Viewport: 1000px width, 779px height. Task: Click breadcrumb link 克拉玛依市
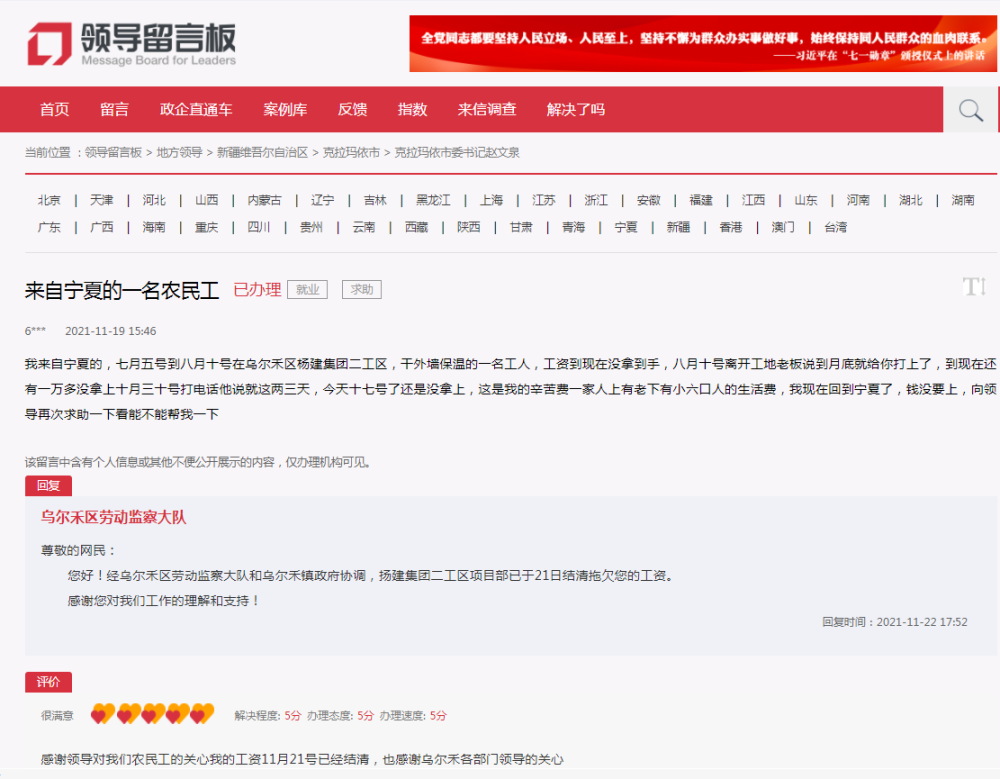[x=351, y=152]
